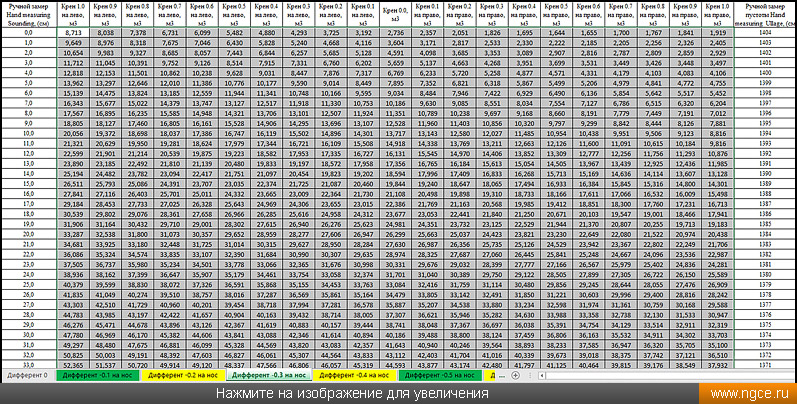The width and height of the screenshot is (797, 404).
Task: Add a new sheet with plus icon
Action: click(514, 376)
